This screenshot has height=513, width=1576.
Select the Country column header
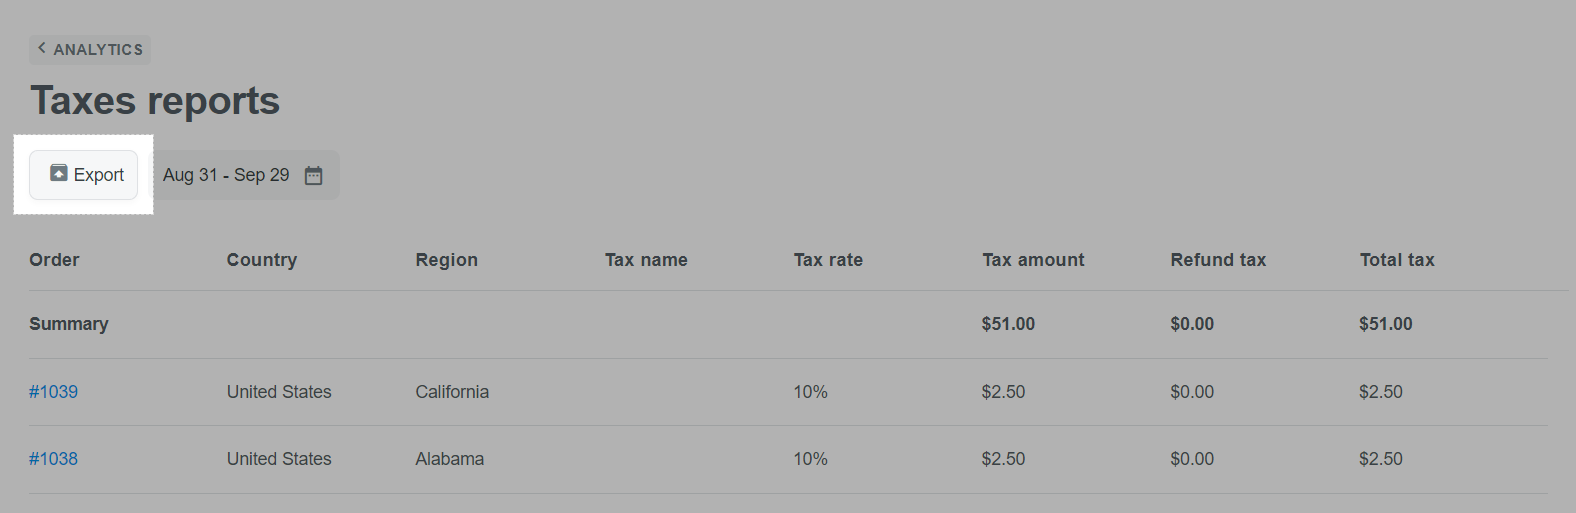(262, 260)
